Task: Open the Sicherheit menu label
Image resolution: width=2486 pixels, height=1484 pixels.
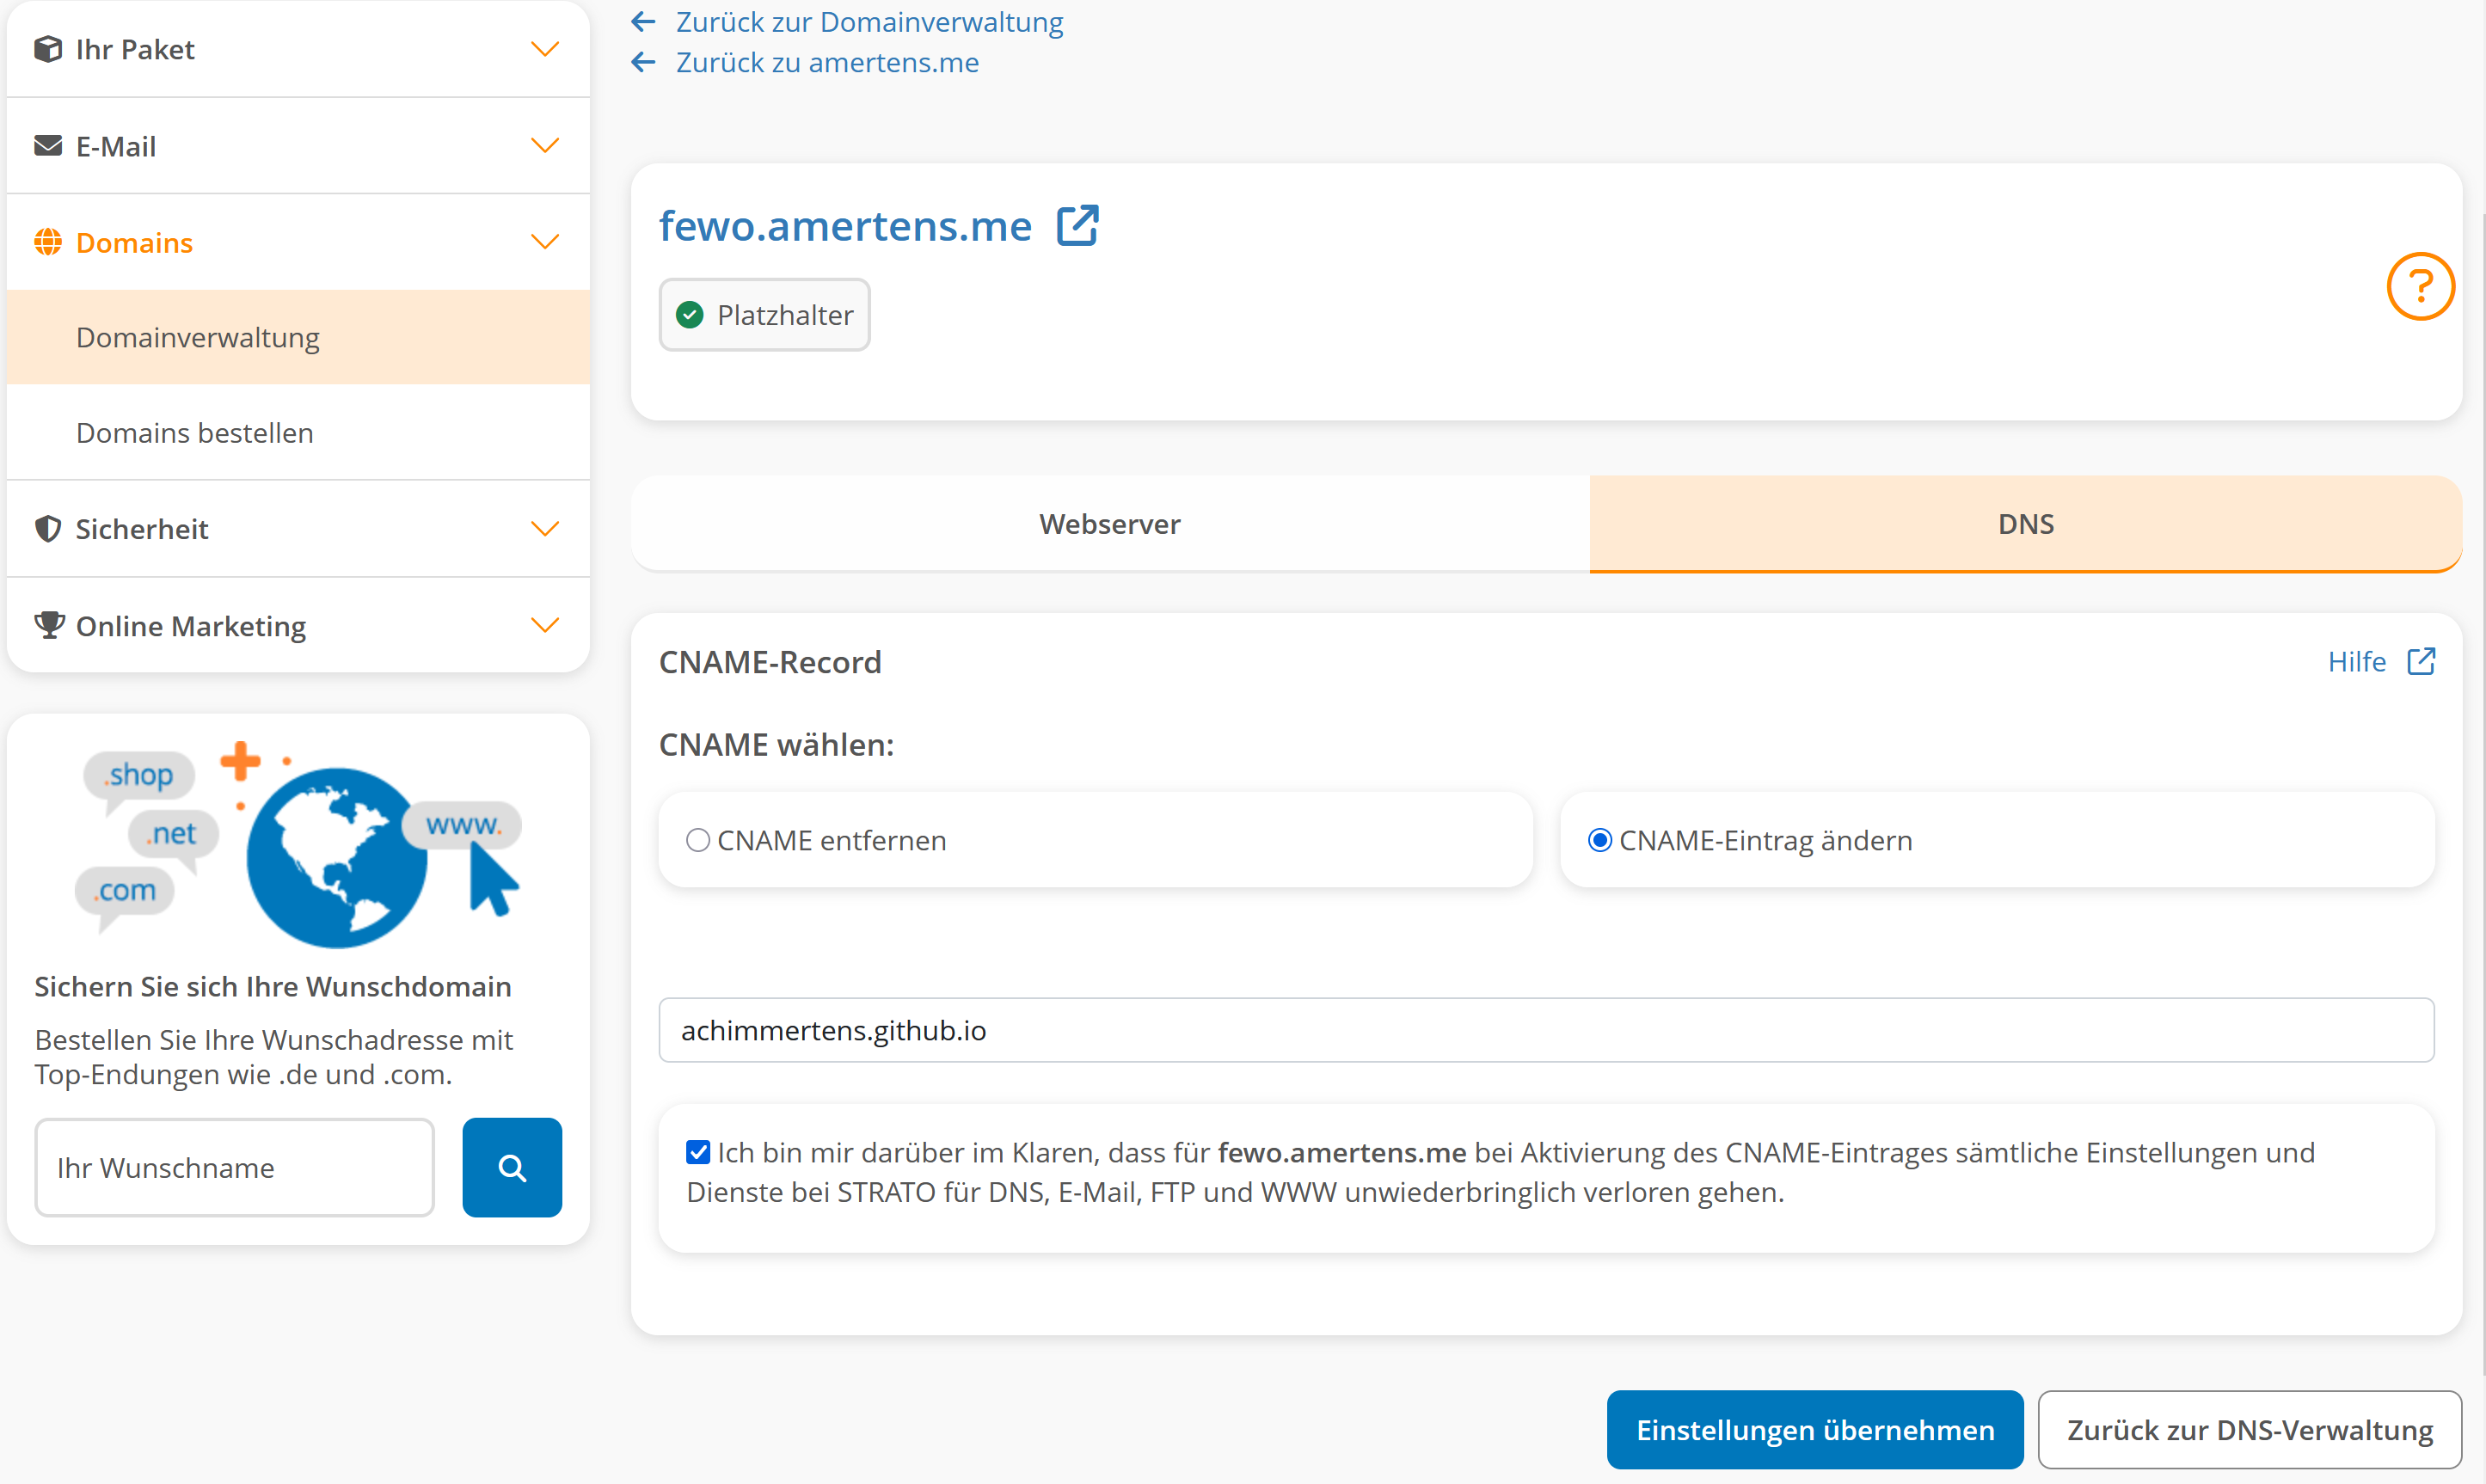Action: point(142,529)
